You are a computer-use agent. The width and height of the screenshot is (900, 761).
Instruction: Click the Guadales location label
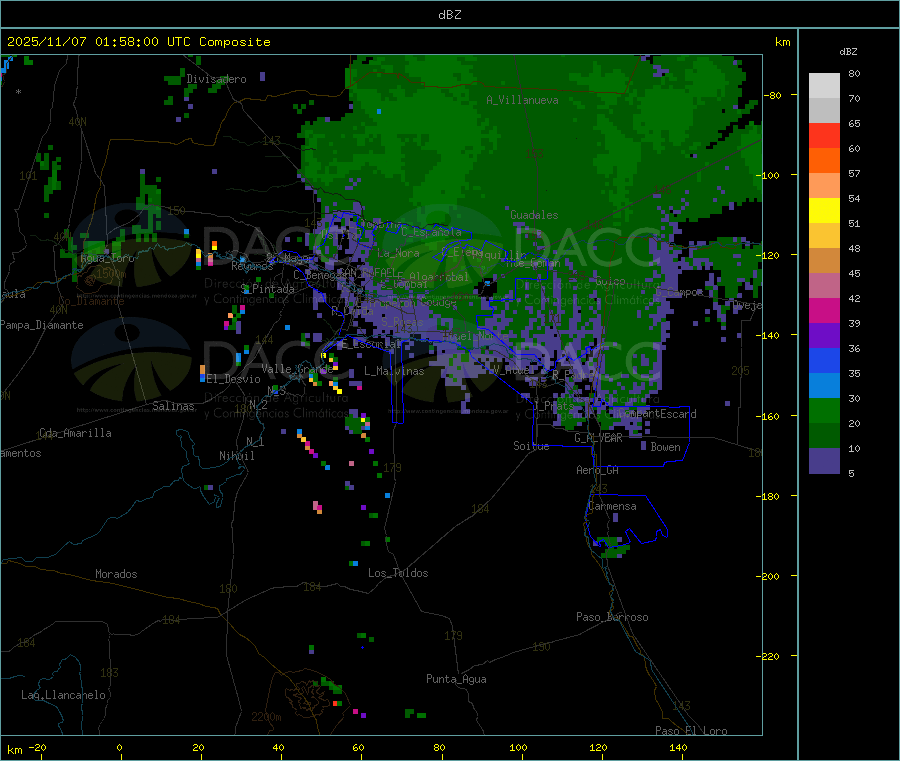534,215
